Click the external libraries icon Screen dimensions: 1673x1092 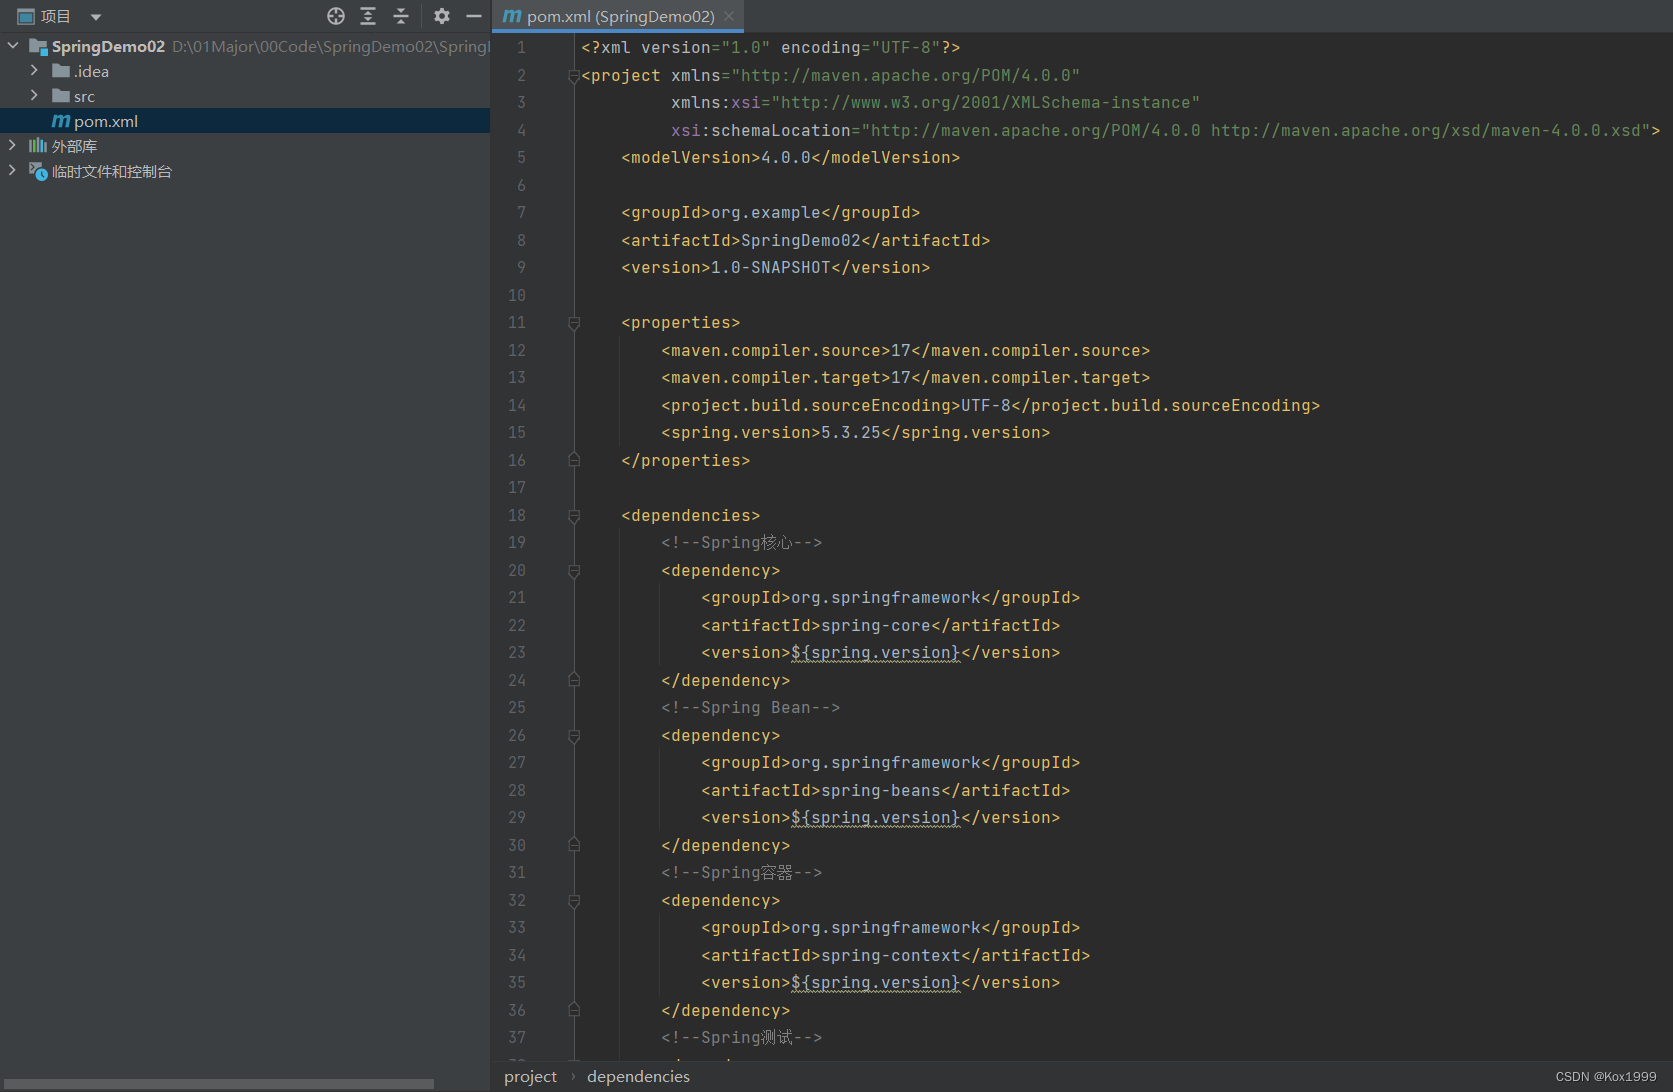38,145
